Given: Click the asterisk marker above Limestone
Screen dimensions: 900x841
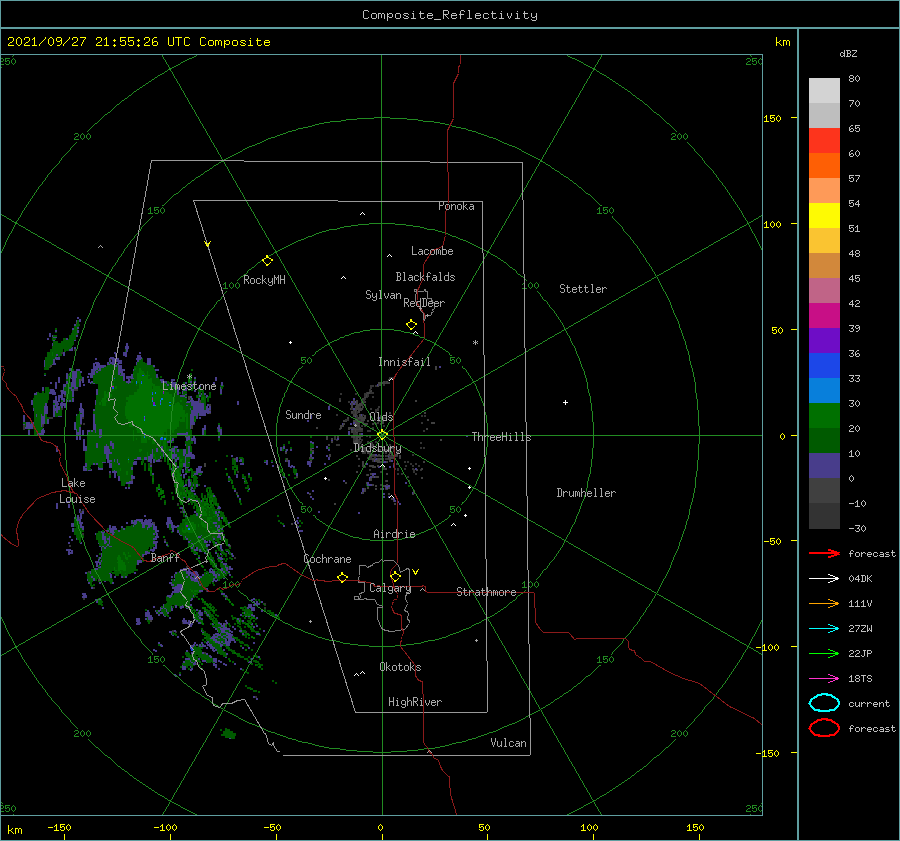Looking at the screenshot, I should [x=189, y=377].
